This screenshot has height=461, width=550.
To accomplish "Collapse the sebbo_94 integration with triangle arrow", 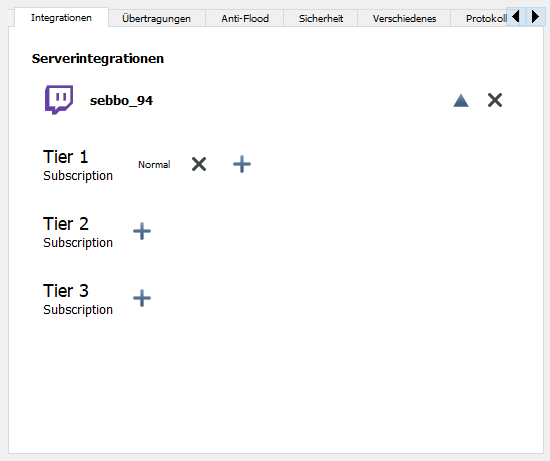I will [461, 100].
